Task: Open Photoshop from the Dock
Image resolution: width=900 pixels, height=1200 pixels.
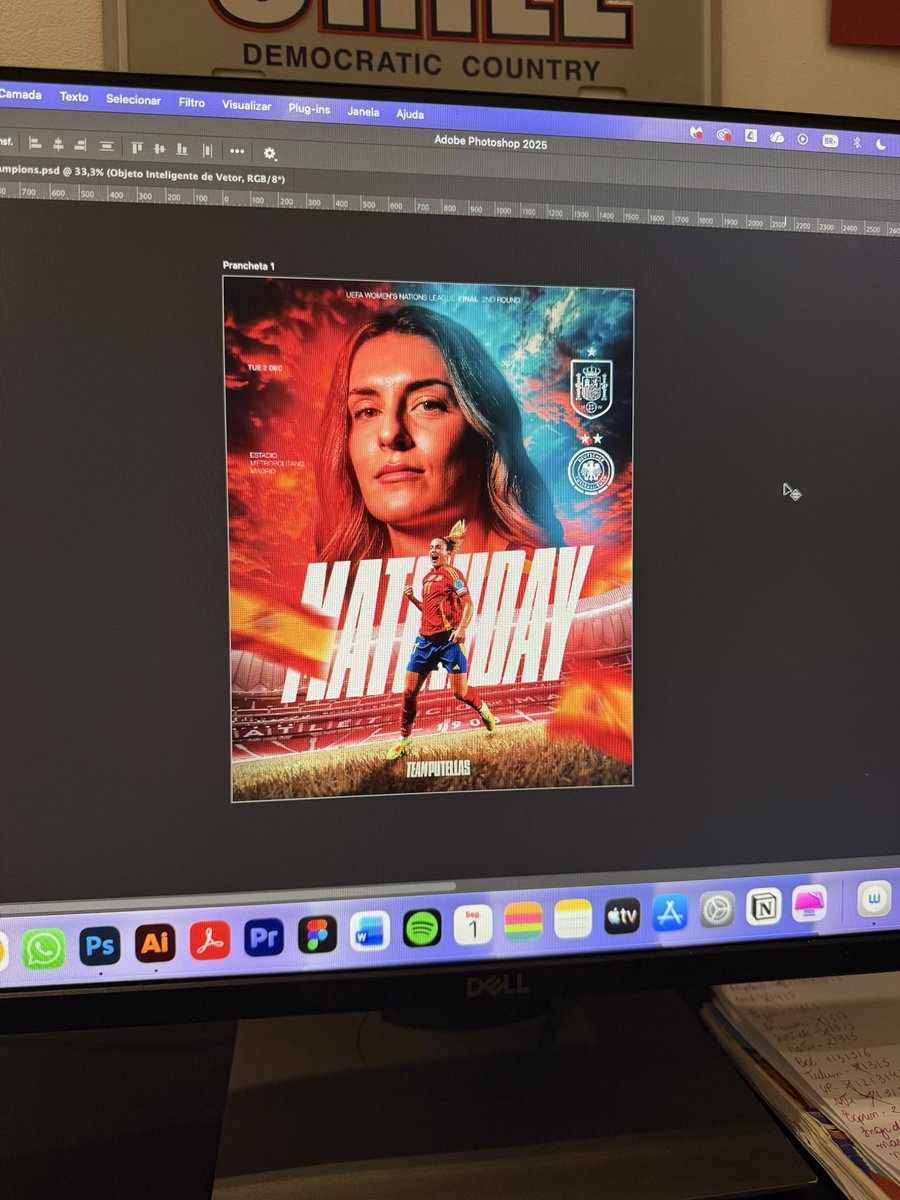Action: [99, 945]
